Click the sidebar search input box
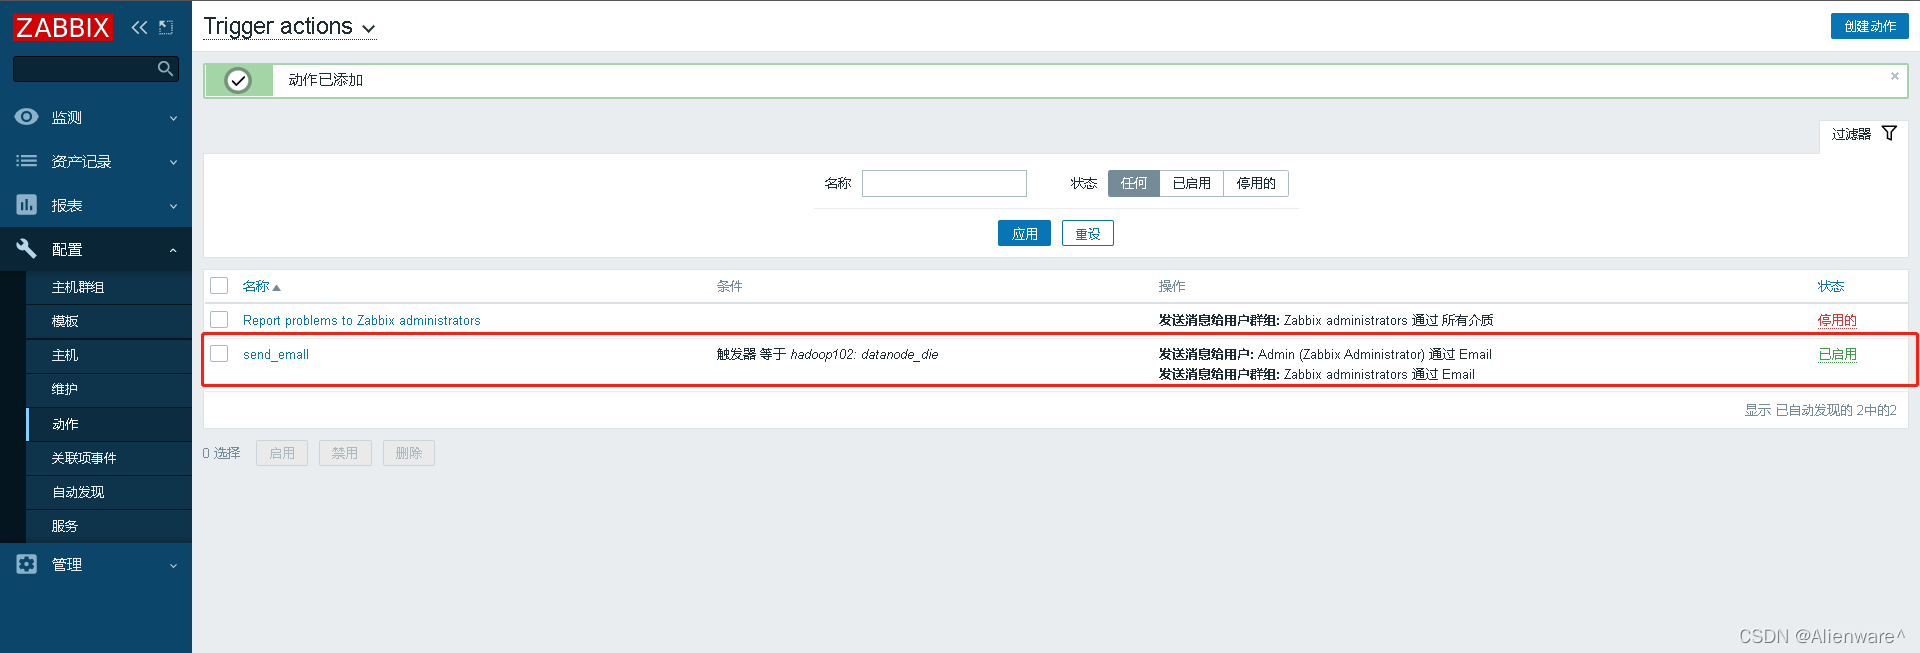 86,68
